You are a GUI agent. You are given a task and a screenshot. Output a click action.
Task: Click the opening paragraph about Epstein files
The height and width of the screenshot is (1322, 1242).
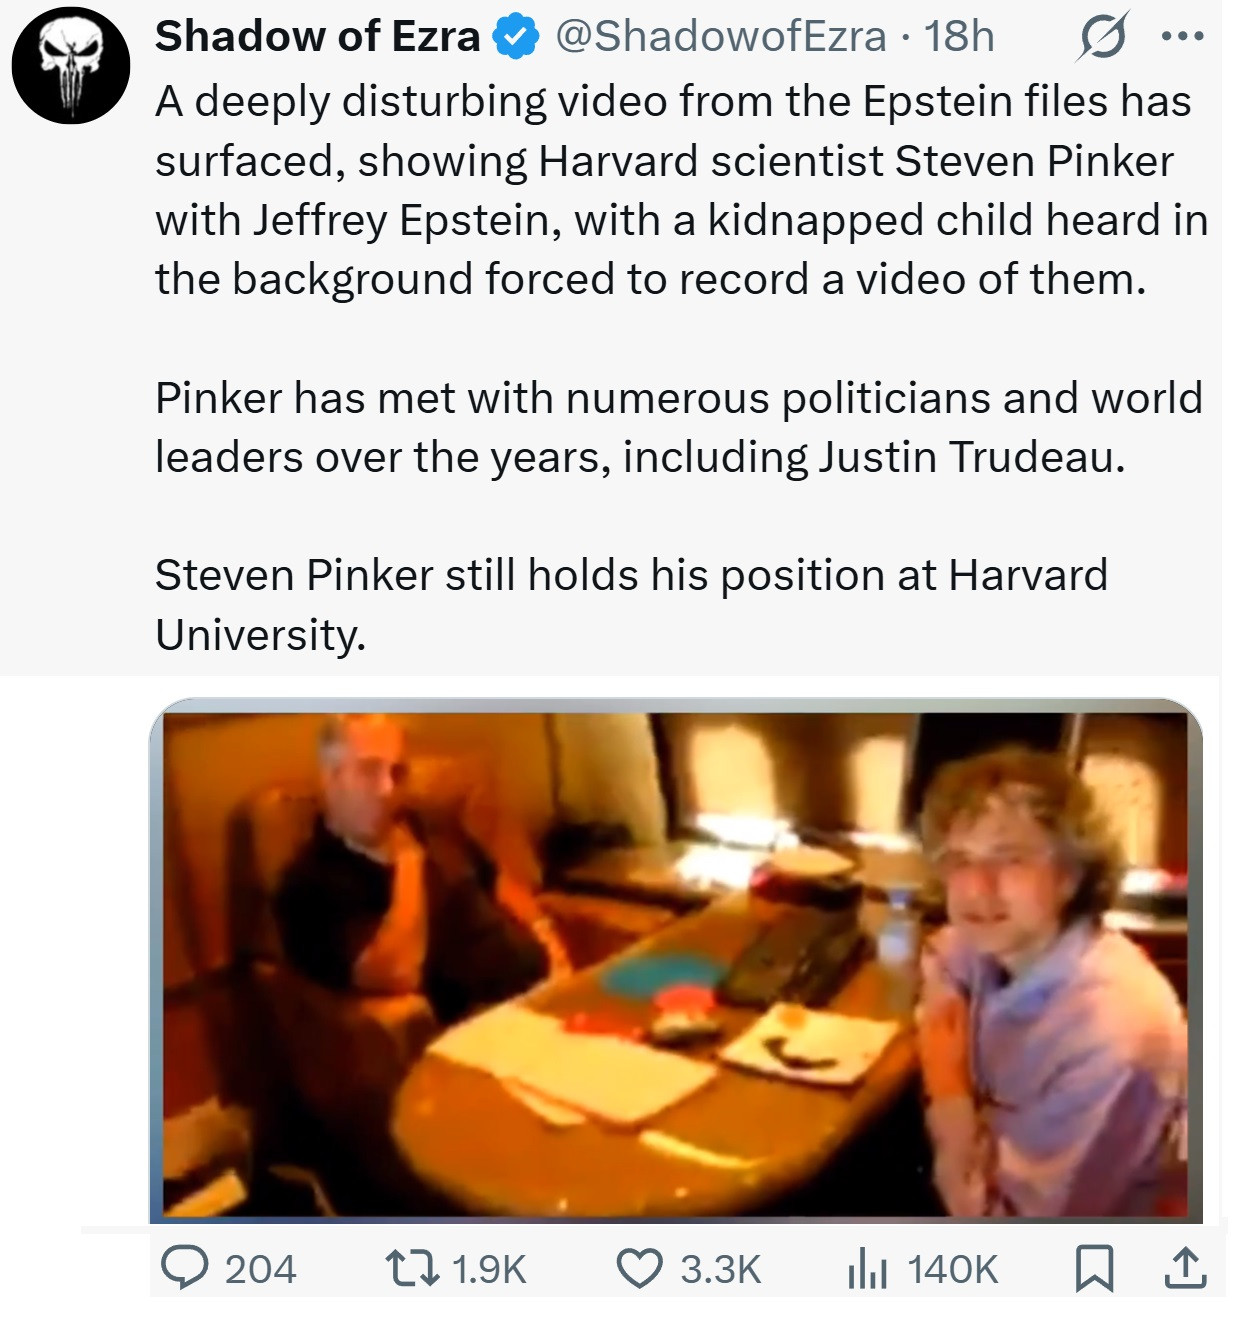coord(680,190)
